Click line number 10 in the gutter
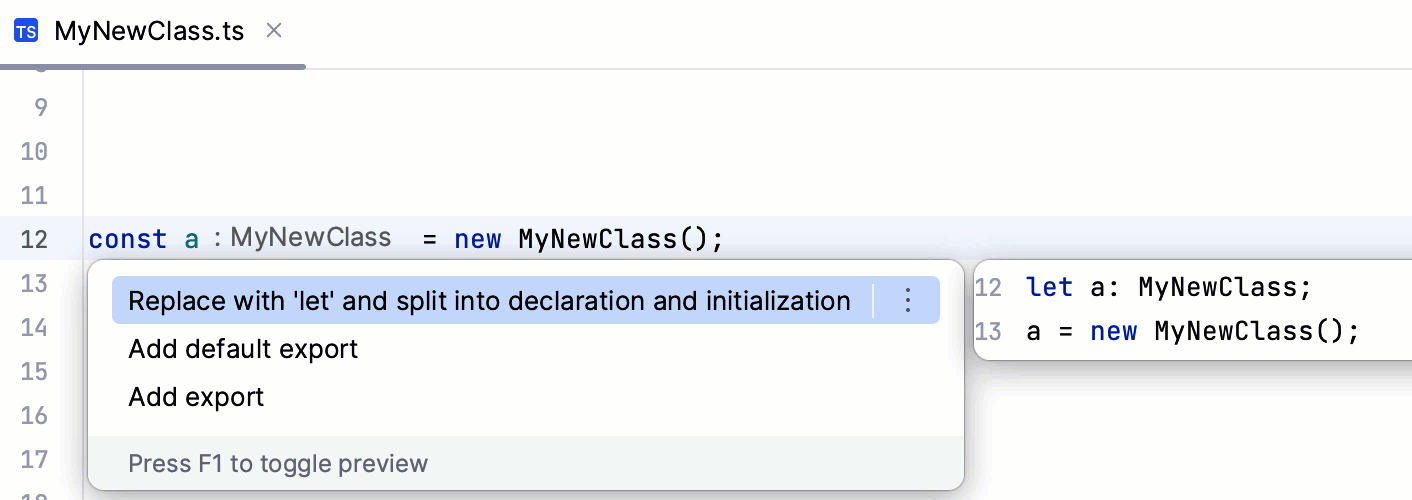Image resolution: width=1412 pixels, height=500 pixels. click(34, 152)
